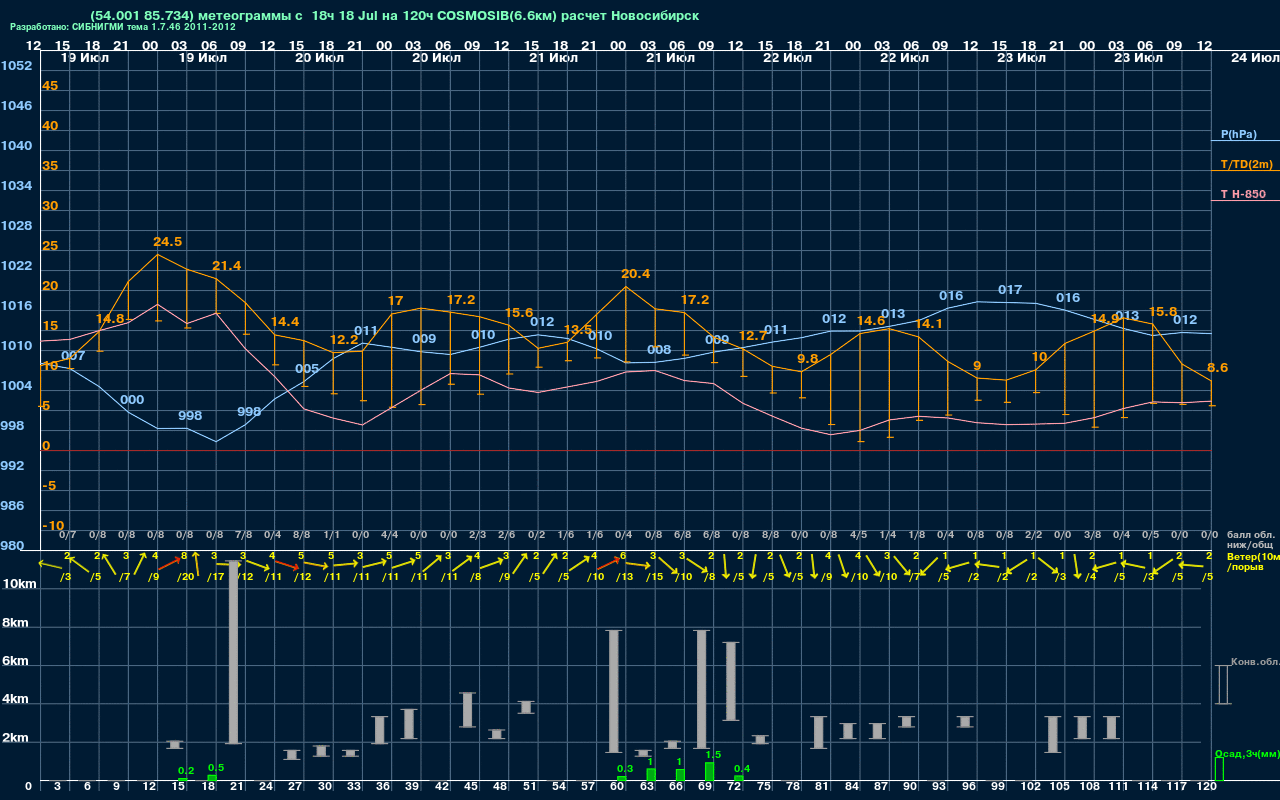Image resolution: width=1280 pixels, height=800 pixels.
Task: Click the 14.6 temperature label
Action: tap(870, 321)
